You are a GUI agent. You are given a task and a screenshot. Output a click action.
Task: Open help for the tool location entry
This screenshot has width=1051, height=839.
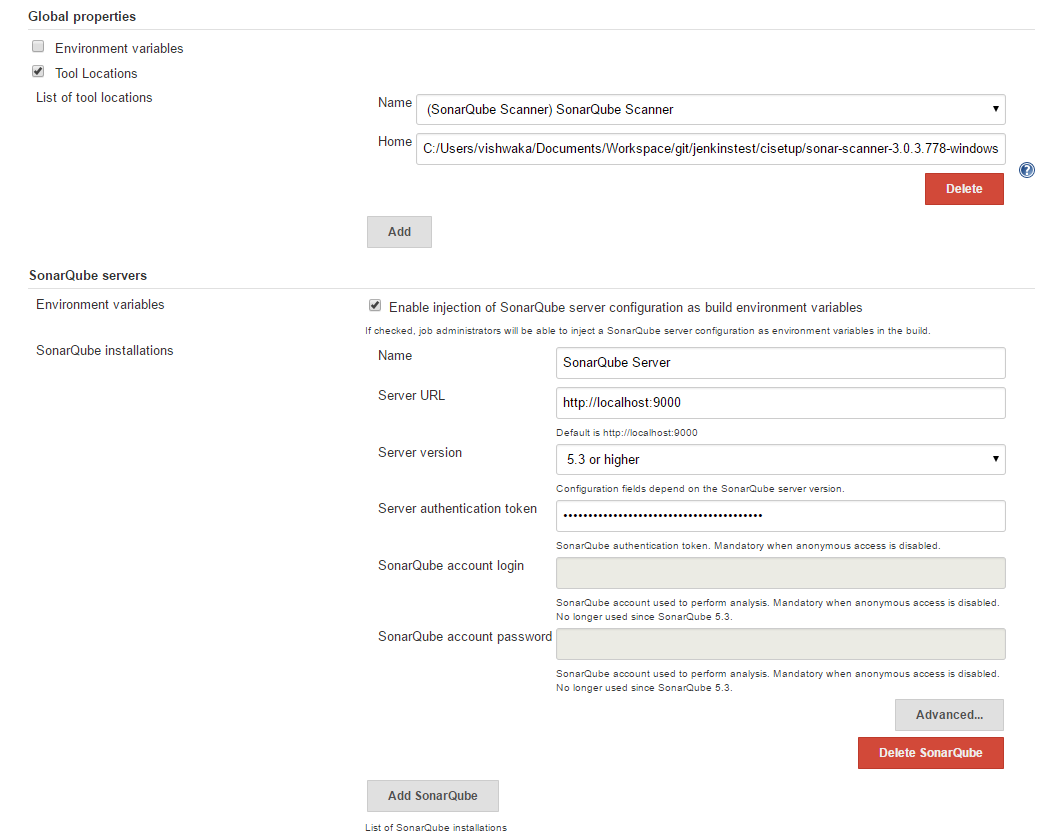pos(1026,171)
